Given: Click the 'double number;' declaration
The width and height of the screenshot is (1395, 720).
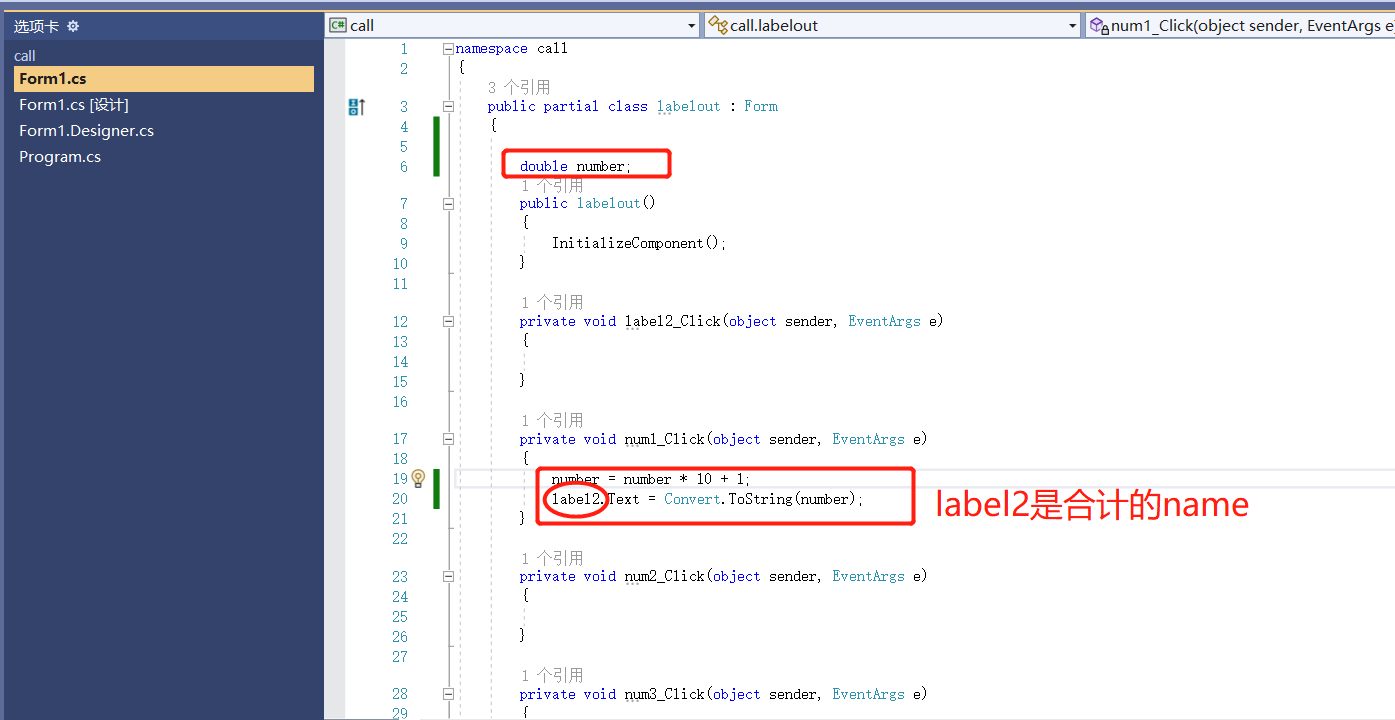Looking at the screenshot, I should coord(576,166).
